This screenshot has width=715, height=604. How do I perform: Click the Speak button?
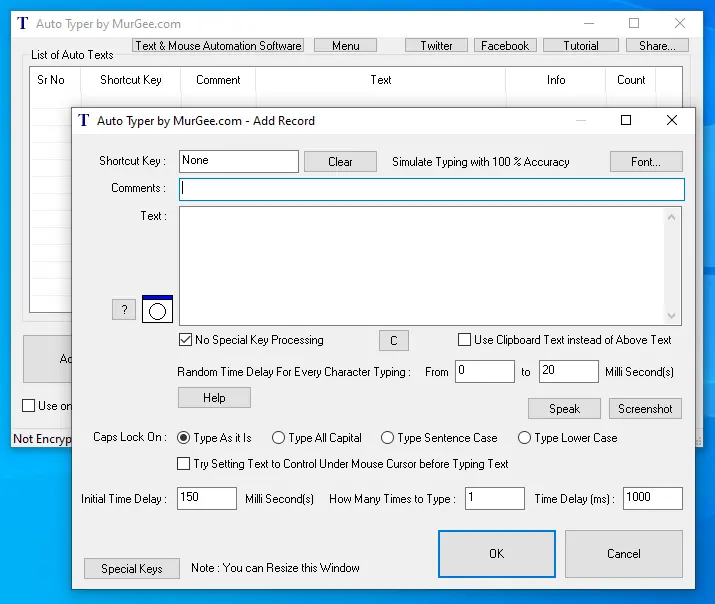click(x=565, y=409)
